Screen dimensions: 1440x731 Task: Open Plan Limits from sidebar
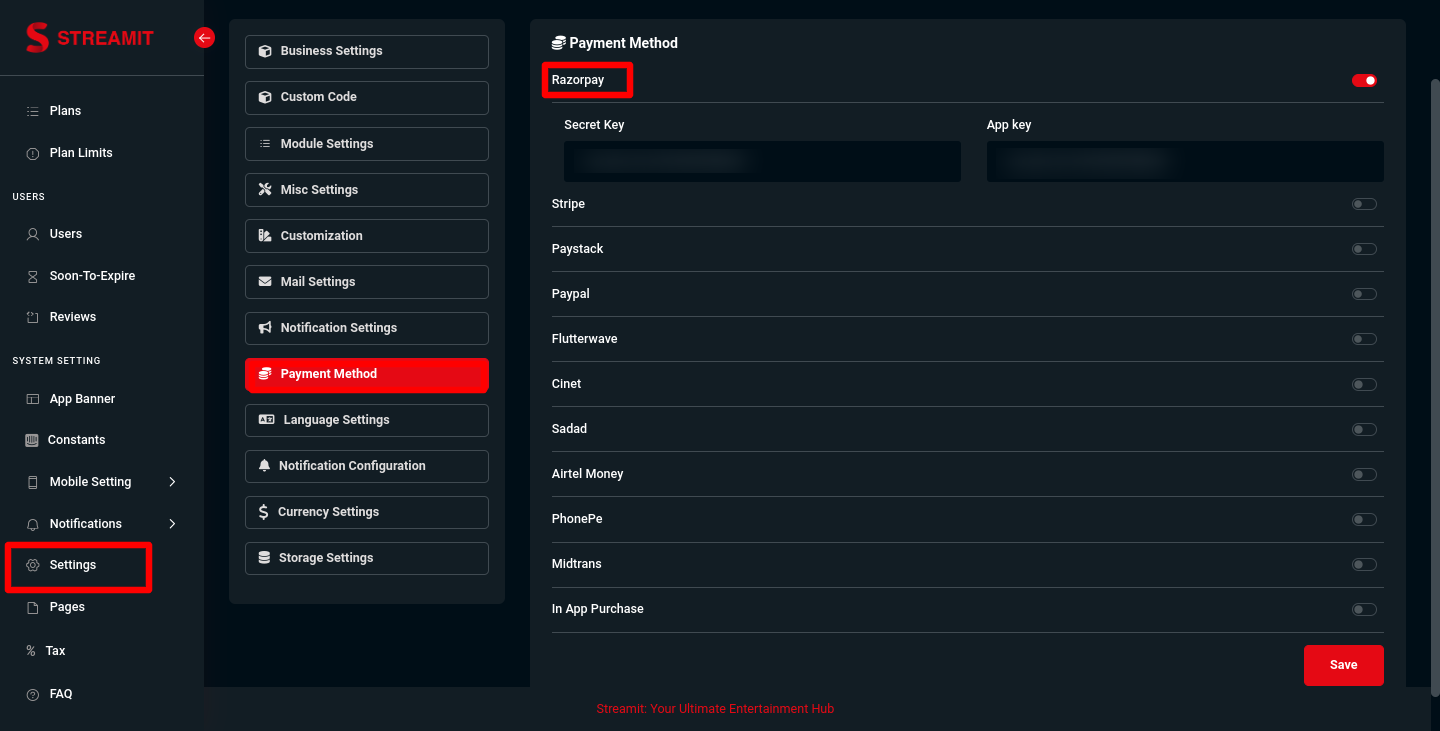(x=81, y=153)
